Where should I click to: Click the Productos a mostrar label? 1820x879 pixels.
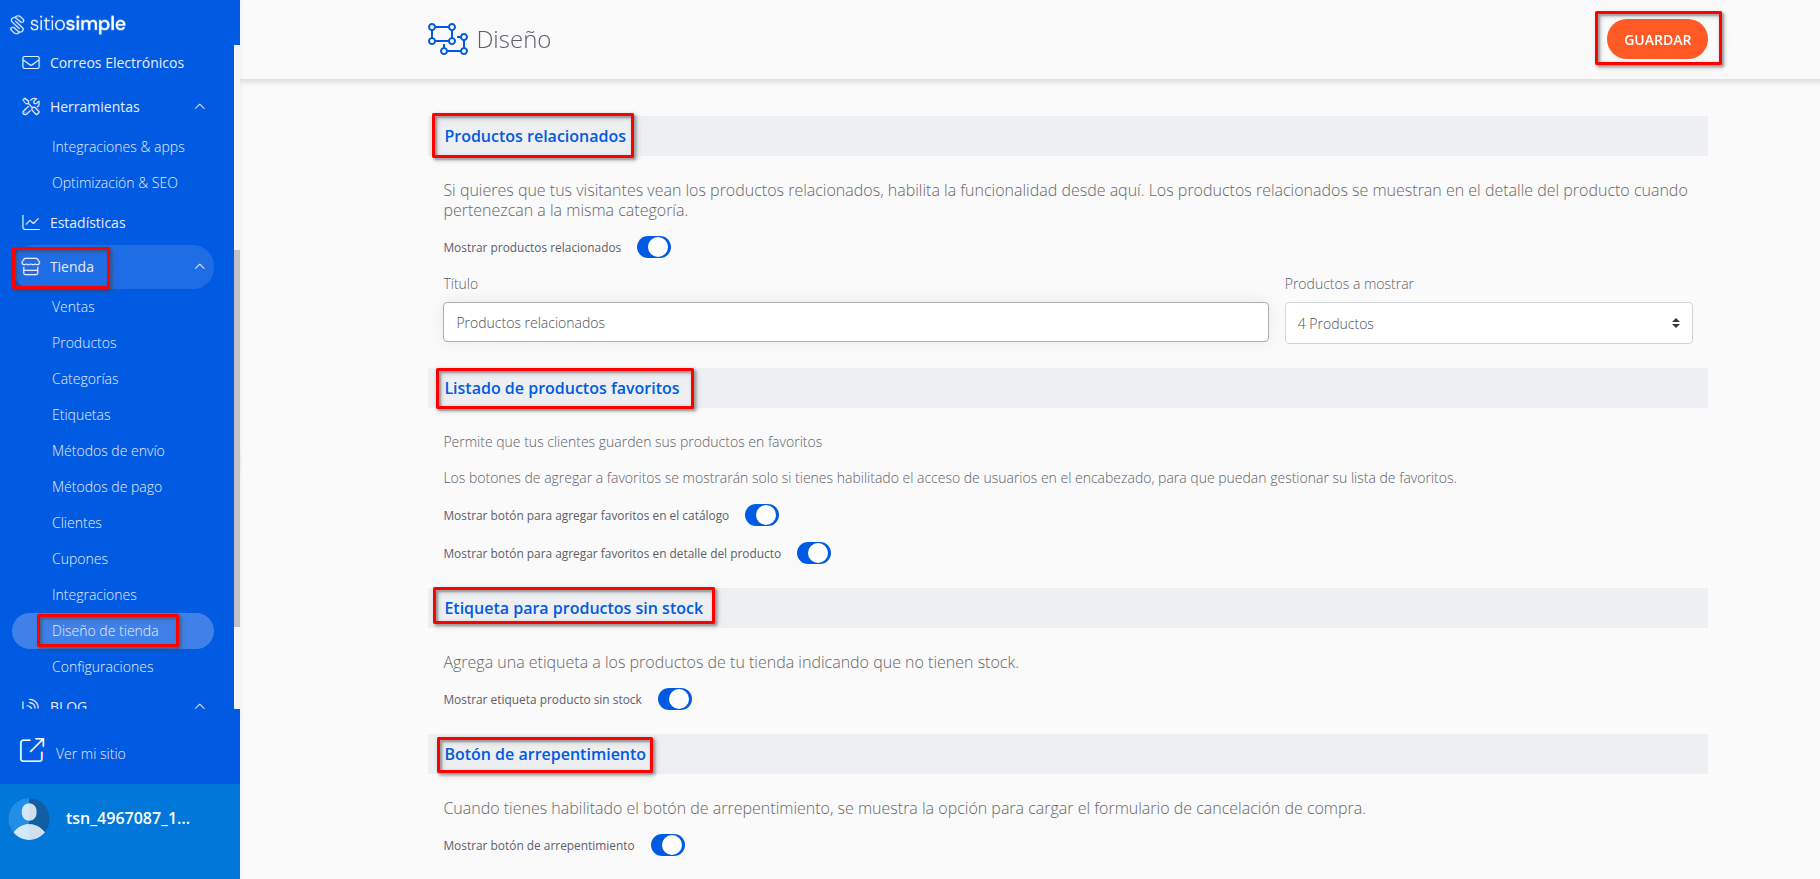pos(1349,284)
